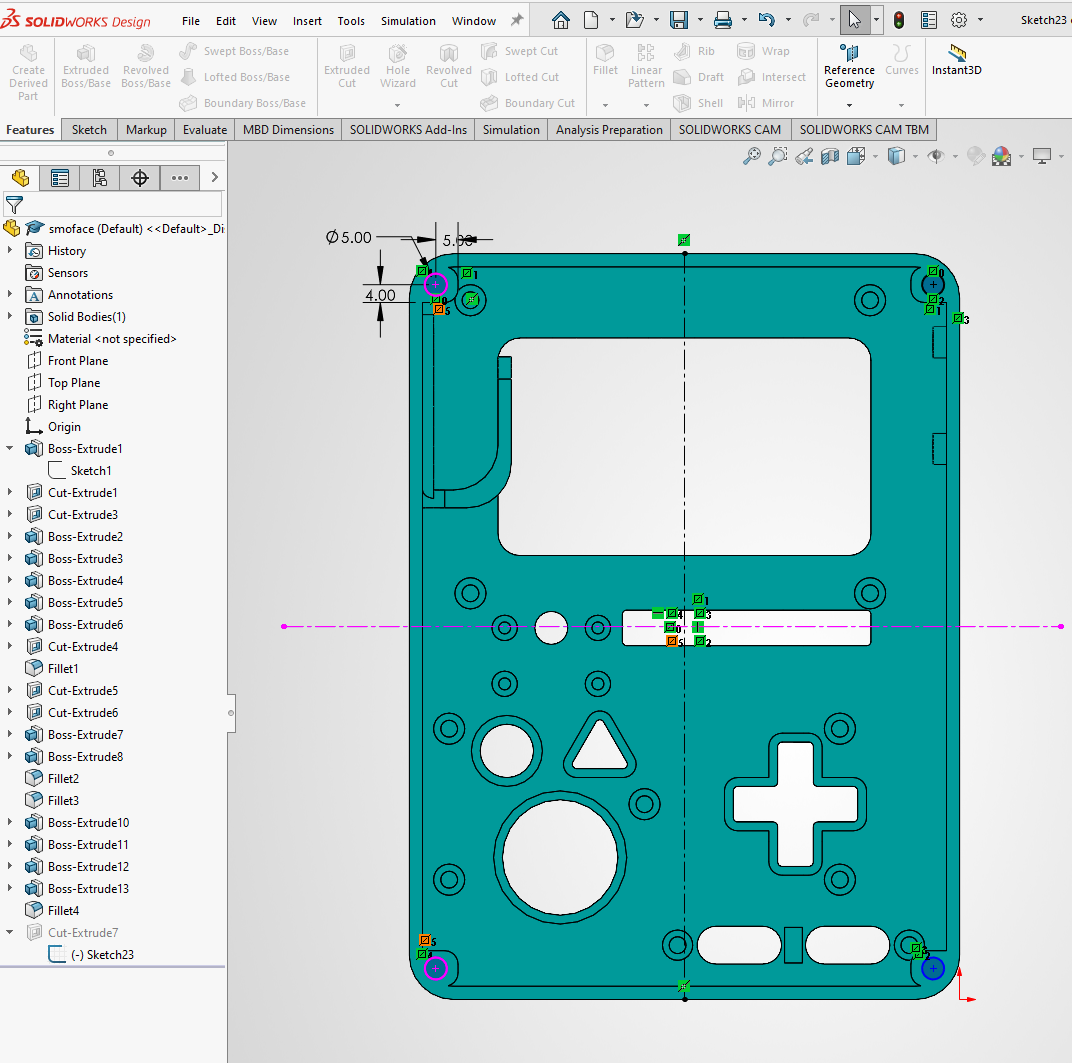Open Reference Geometry dropdown
This screenshot has width=1072, height=1063.
coord(849,105)
